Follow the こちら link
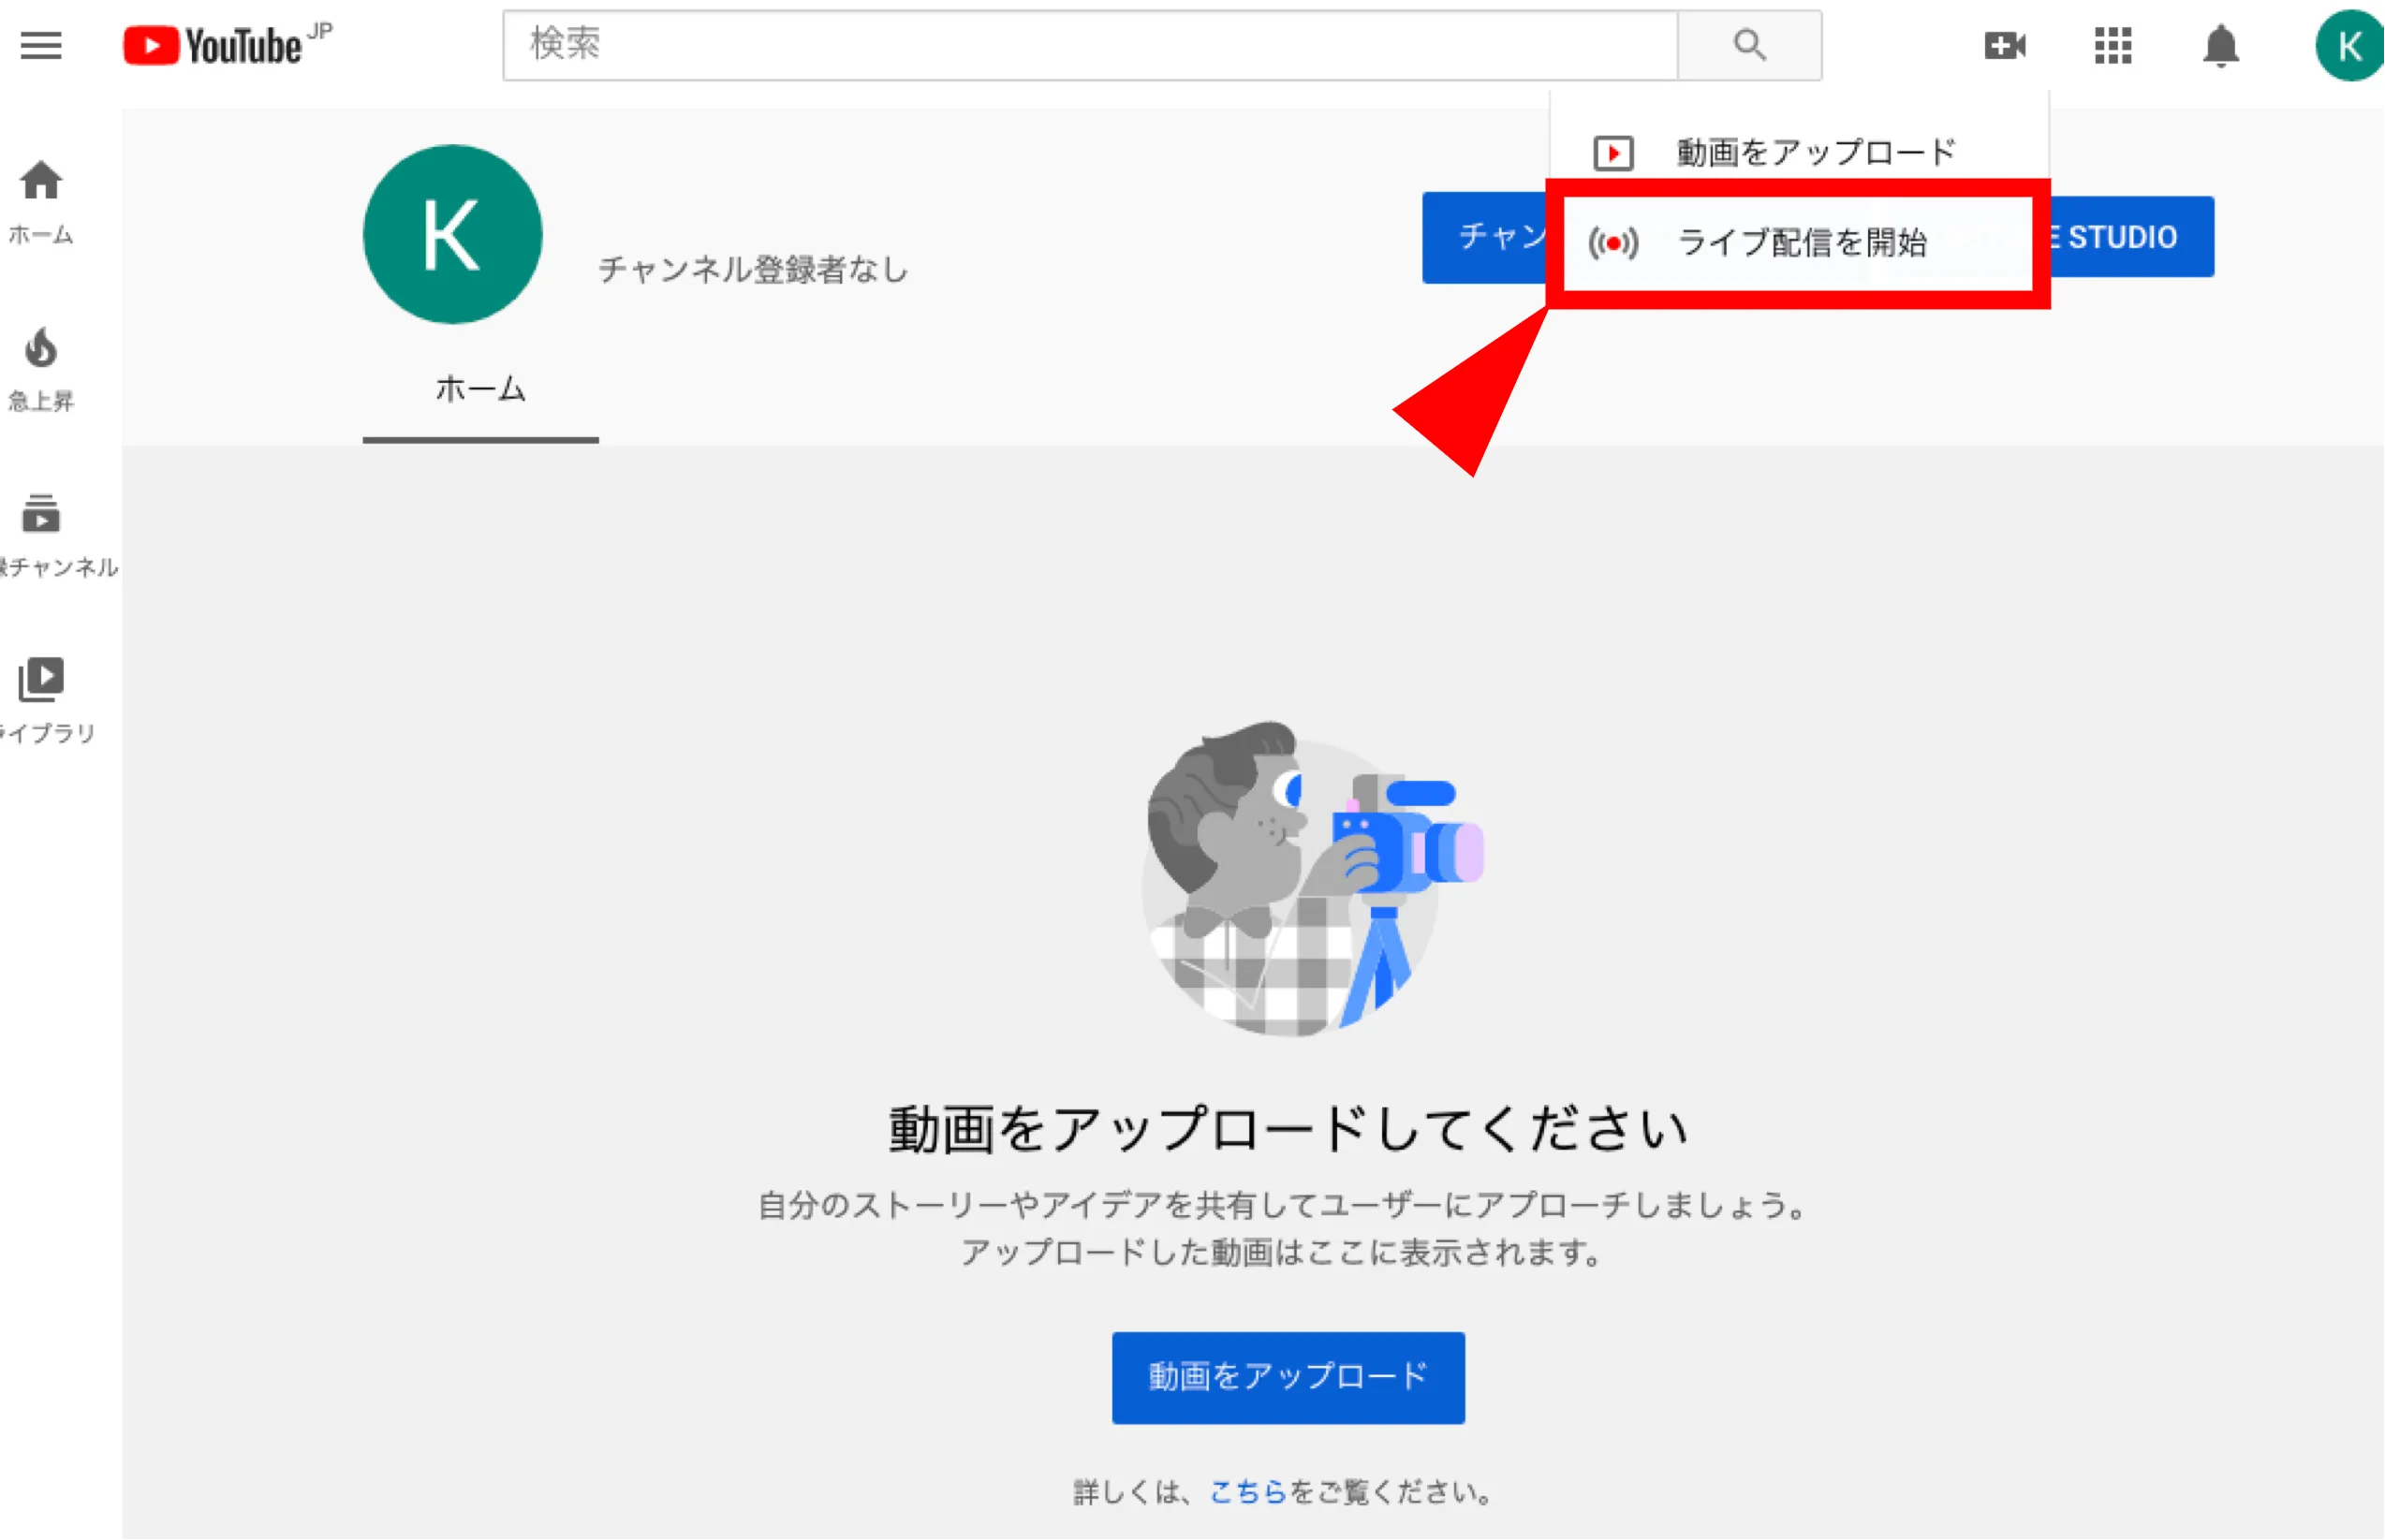The height and width of the screenshot is (1540, 2385). click(x=1247, y=1492)
